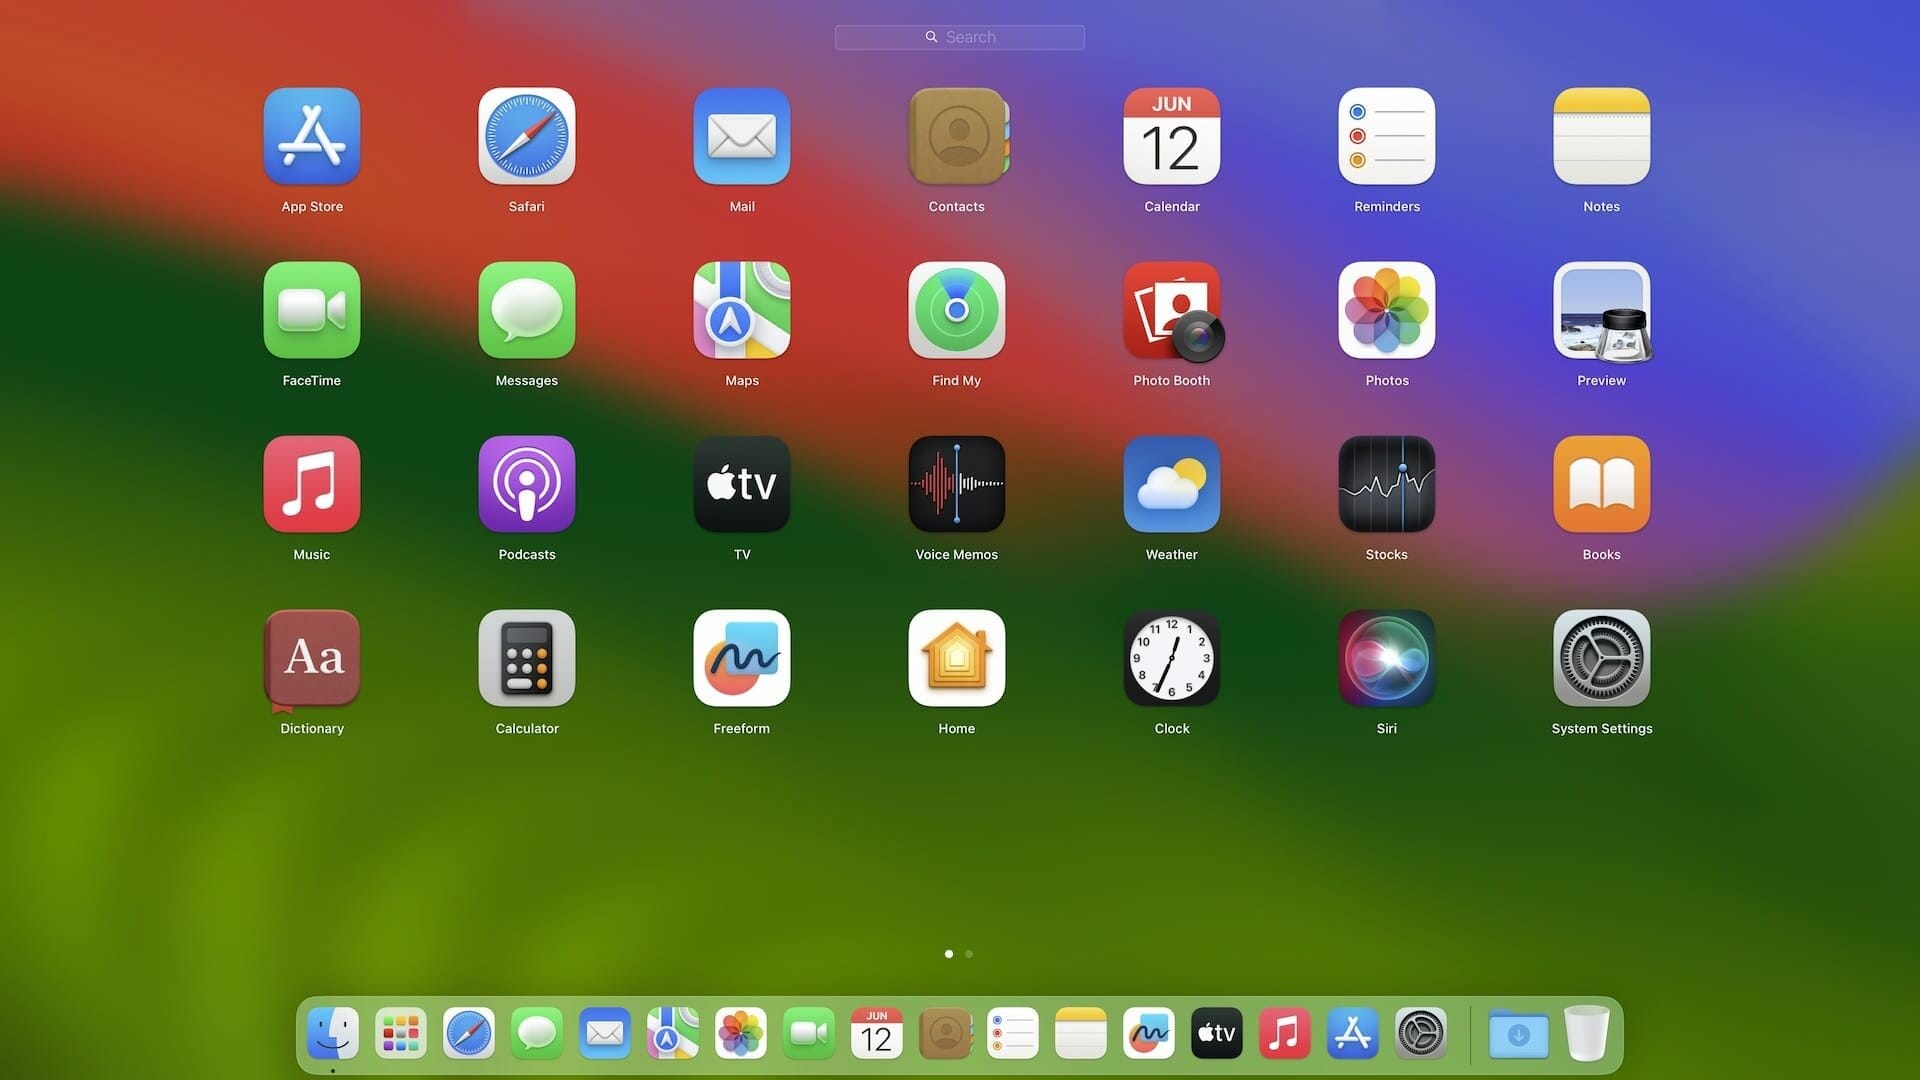Open the Preview app
1920x1080 pixels.
click(x=1602, y=310)
